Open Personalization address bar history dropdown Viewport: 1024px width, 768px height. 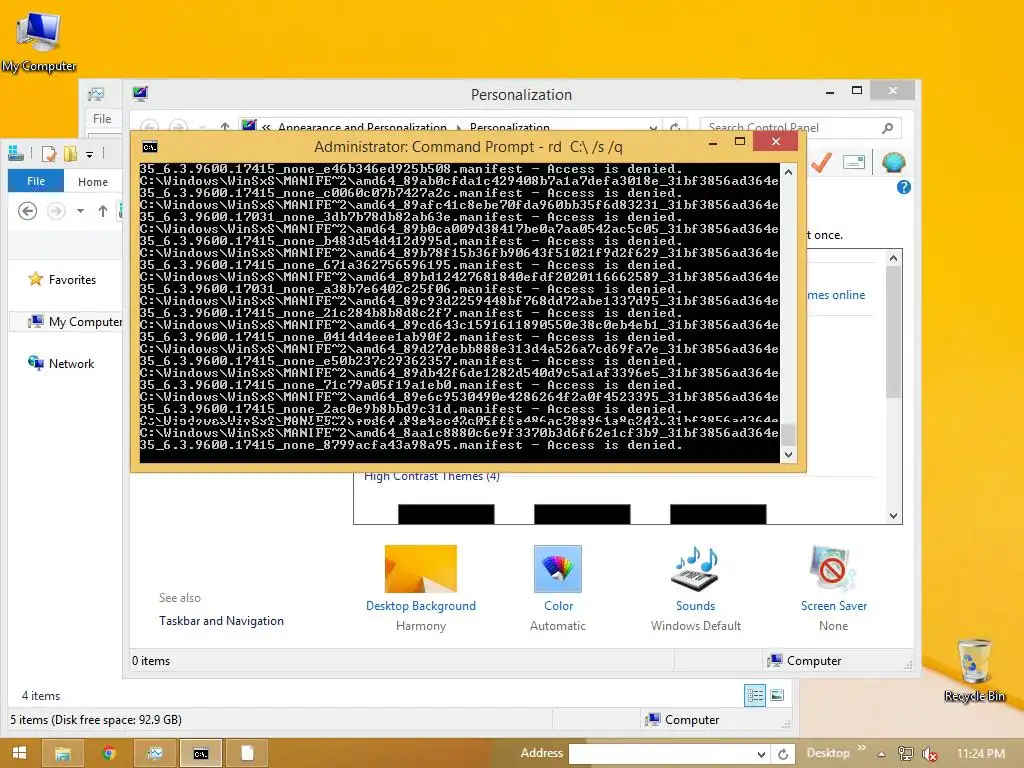click(653, 127)
